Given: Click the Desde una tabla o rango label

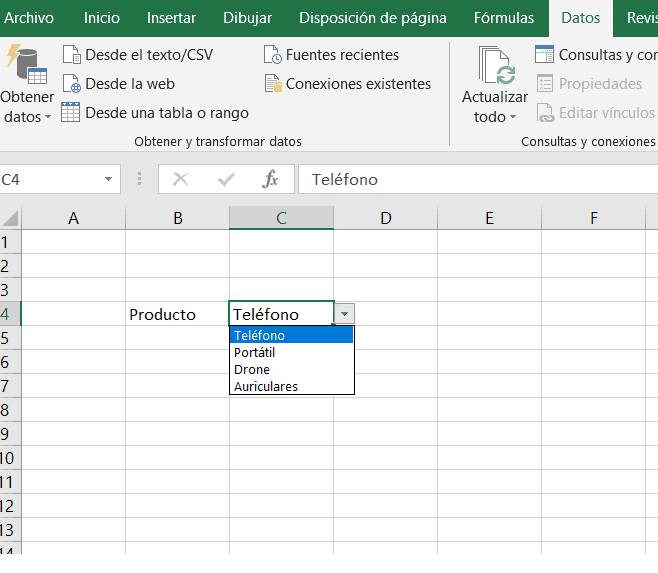Looking at the screenshot, I should [x=167, y=113].
